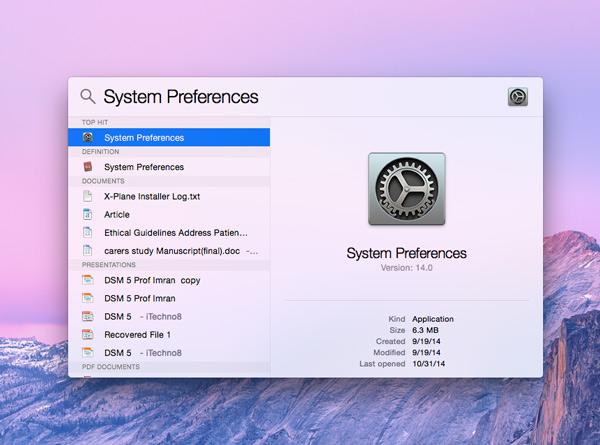Click the Top Hit section header

point(95,122)
